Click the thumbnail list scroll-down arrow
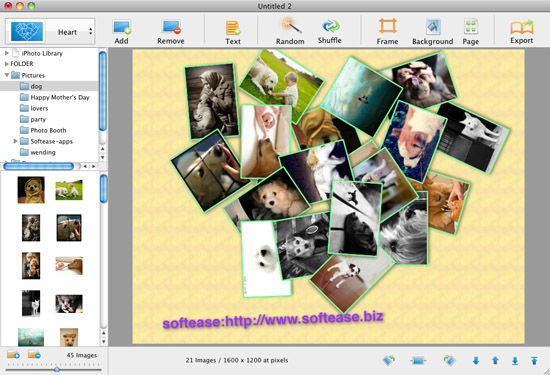 (103, 341)
